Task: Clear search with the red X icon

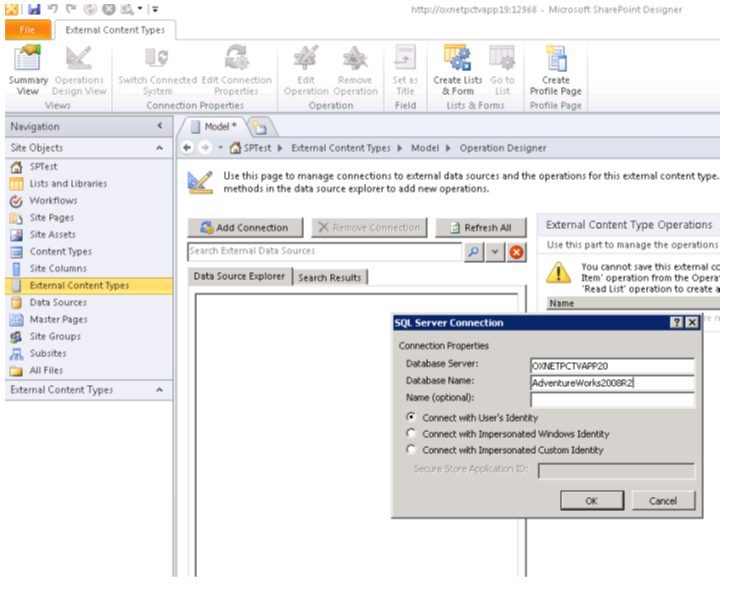Action: (516, 252)
